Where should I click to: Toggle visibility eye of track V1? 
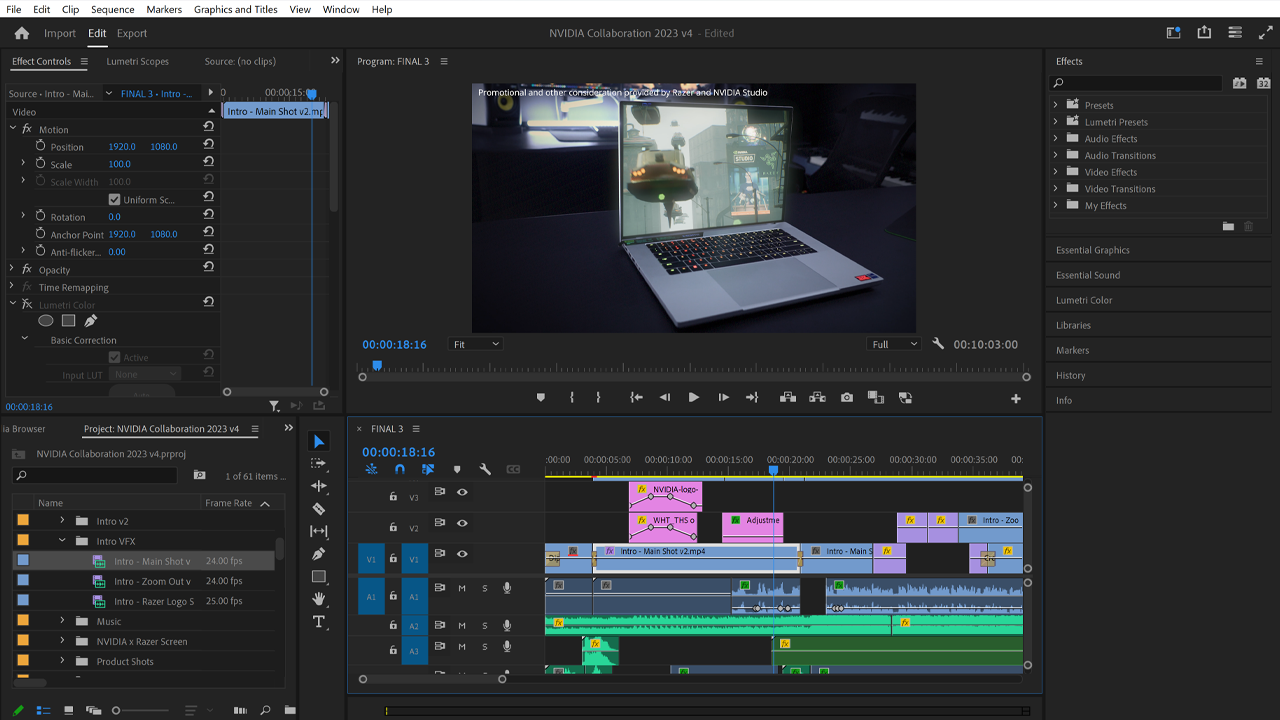coord(462,554)
